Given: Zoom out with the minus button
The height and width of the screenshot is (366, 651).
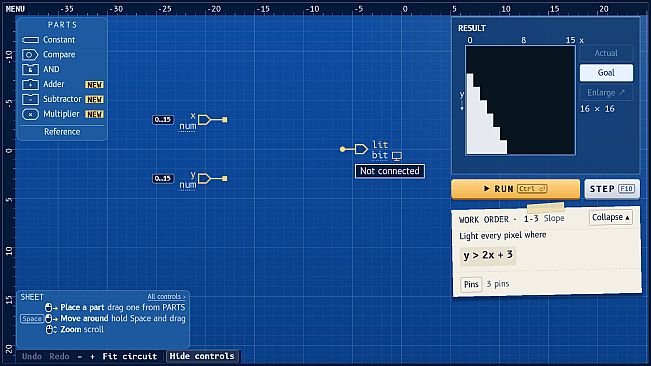Looking at the screenshot, I should [80, 356].
